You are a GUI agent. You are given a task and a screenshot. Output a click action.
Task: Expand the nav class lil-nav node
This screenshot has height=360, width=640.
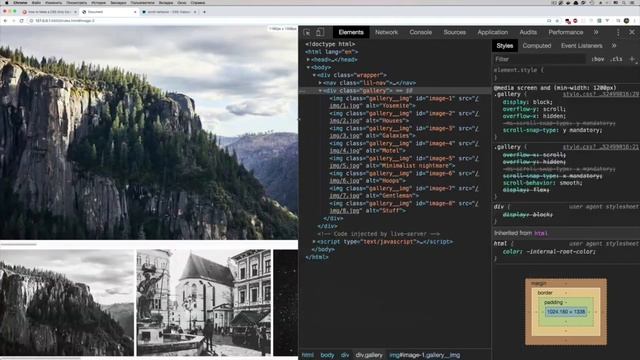coord(320,83)
